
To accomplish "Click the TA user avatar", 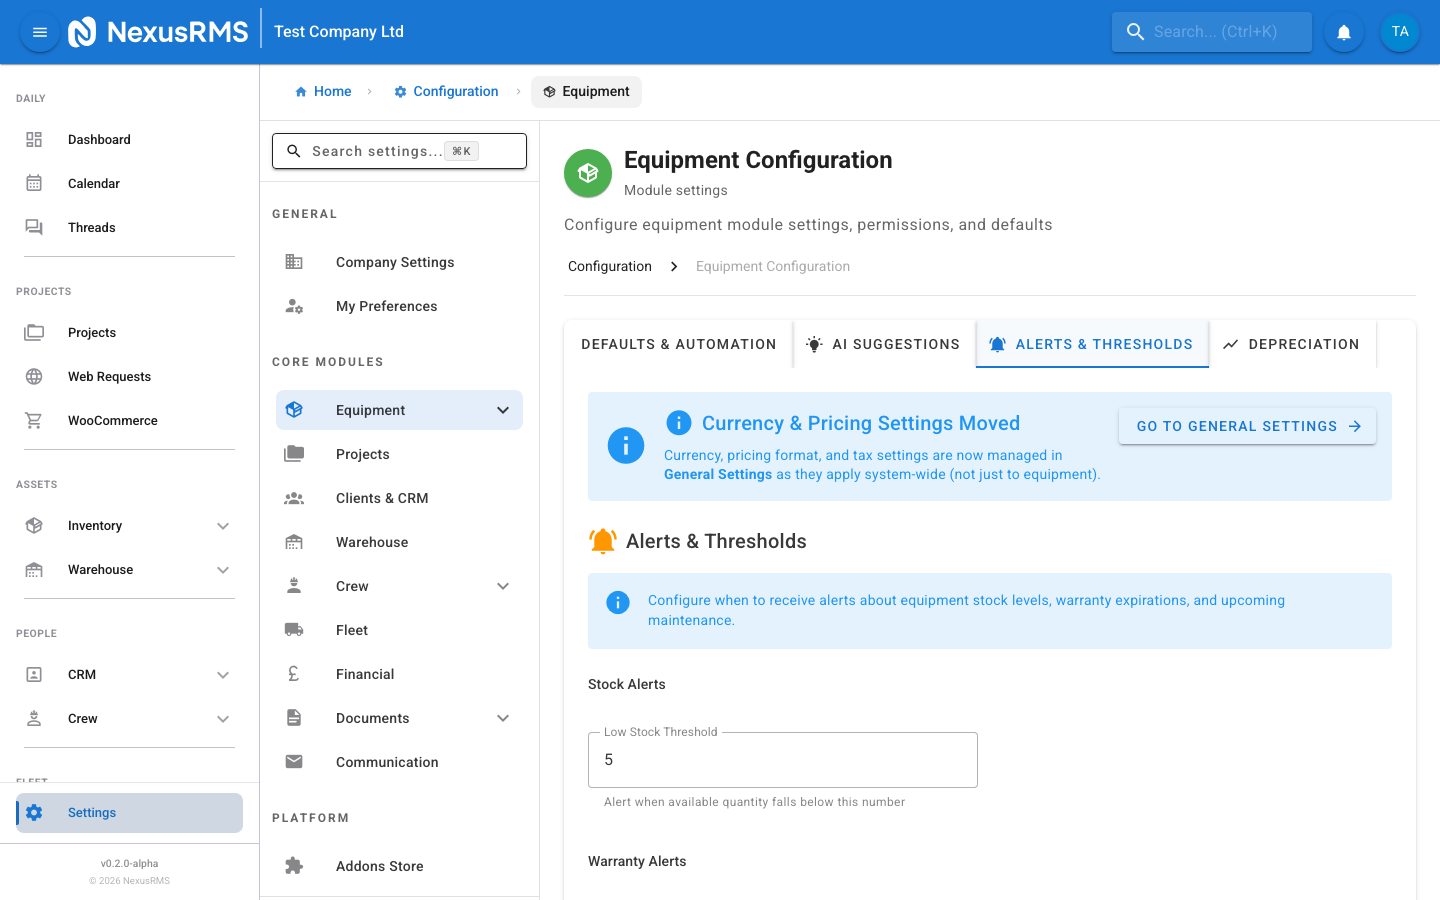I will pos(1399,31).
